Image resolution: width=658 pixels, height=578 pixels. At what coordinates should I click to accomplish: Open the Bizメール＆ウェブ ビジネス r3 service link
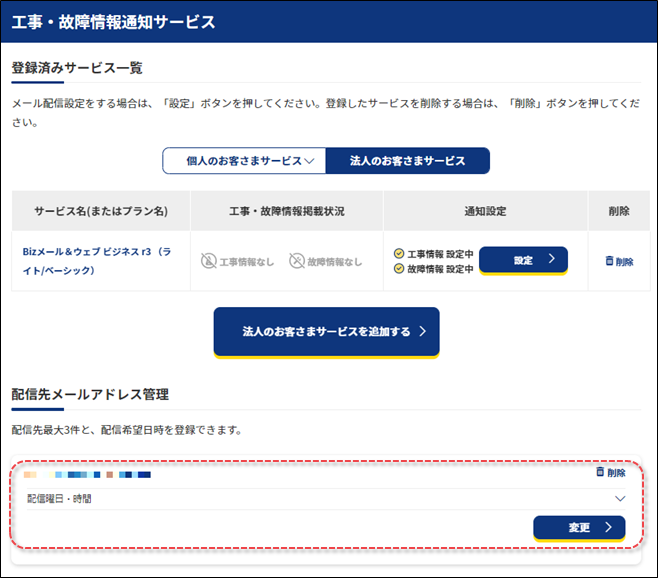(97, 261)
